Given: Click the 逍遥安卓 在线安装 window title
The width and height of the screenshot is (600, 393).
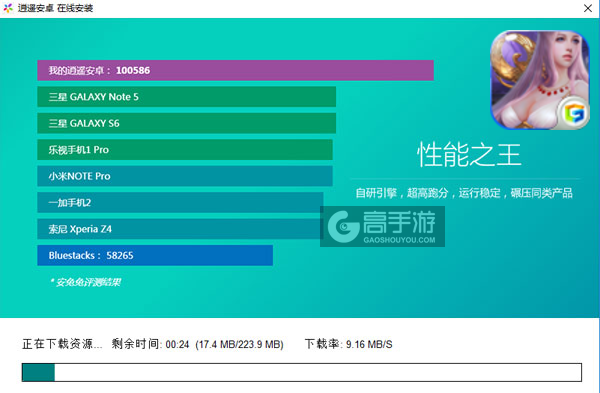Looking at the screenshot, I should (x=55, y=8).
